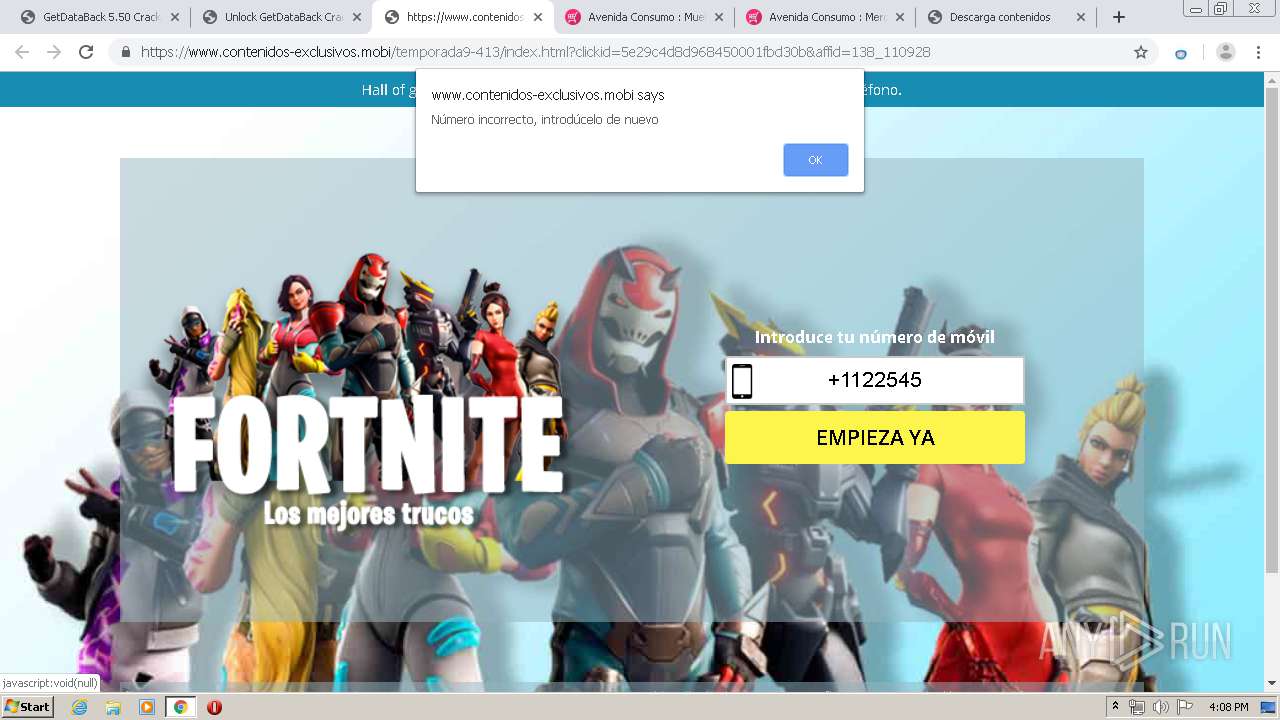The width and height of the screenshot is (1280, 720).
Task: Click the "Número incorrecto, introdúcelo de nuevo" message
Action: [x=545, y=120]
